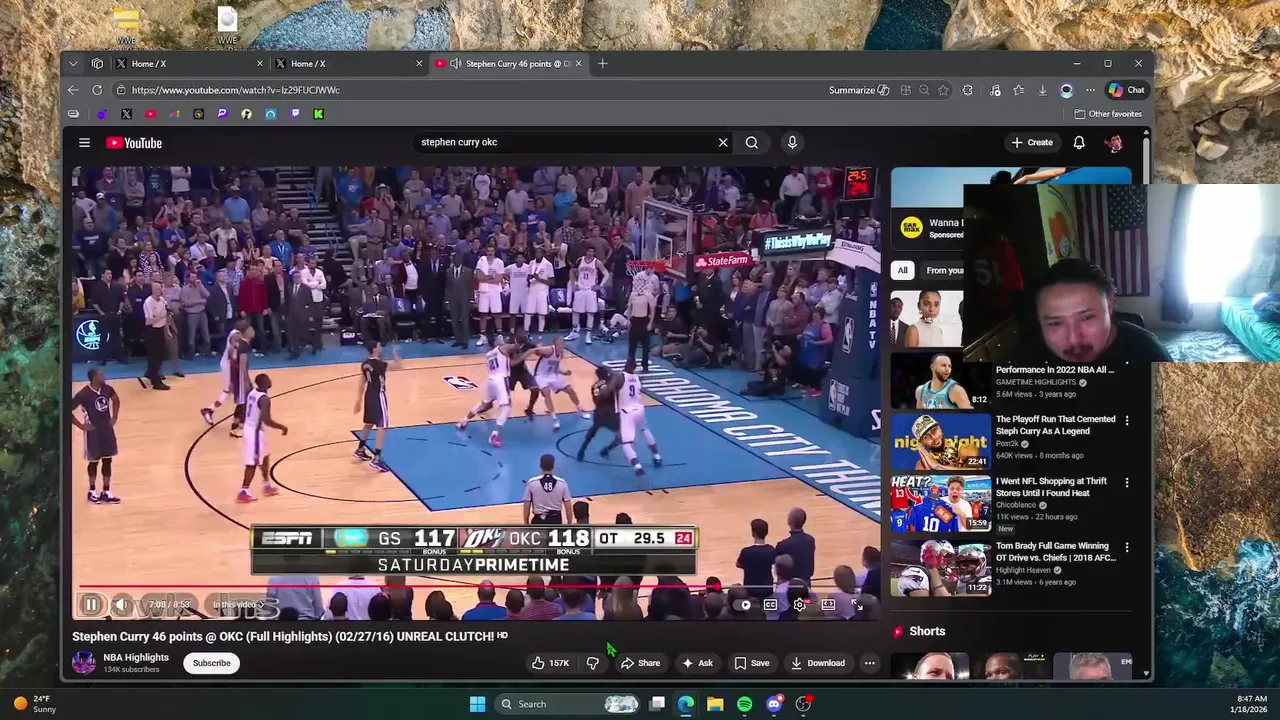
Task: Click the Share button
Action: click(x=640, y=663)
